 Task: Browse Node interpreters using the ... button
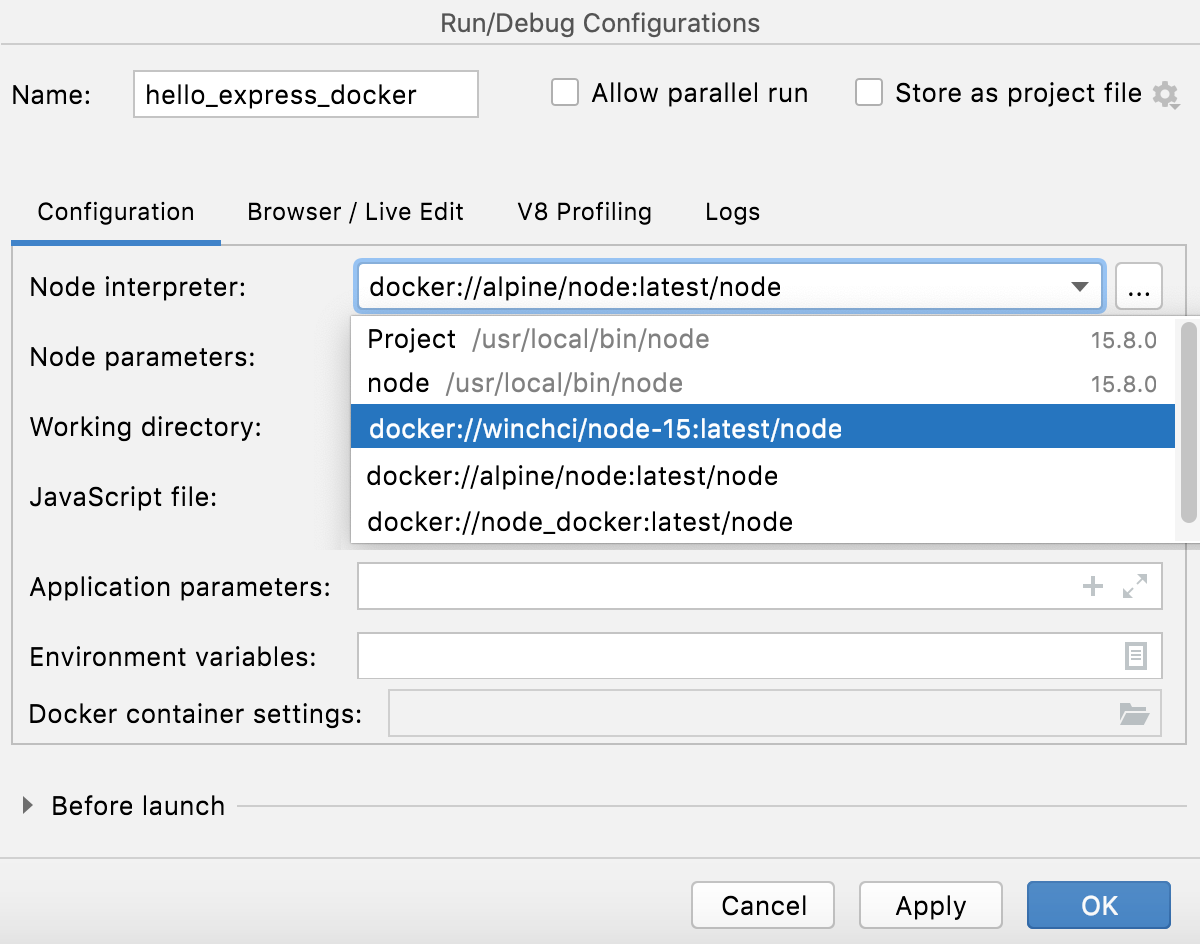(x=1139, y=286)
